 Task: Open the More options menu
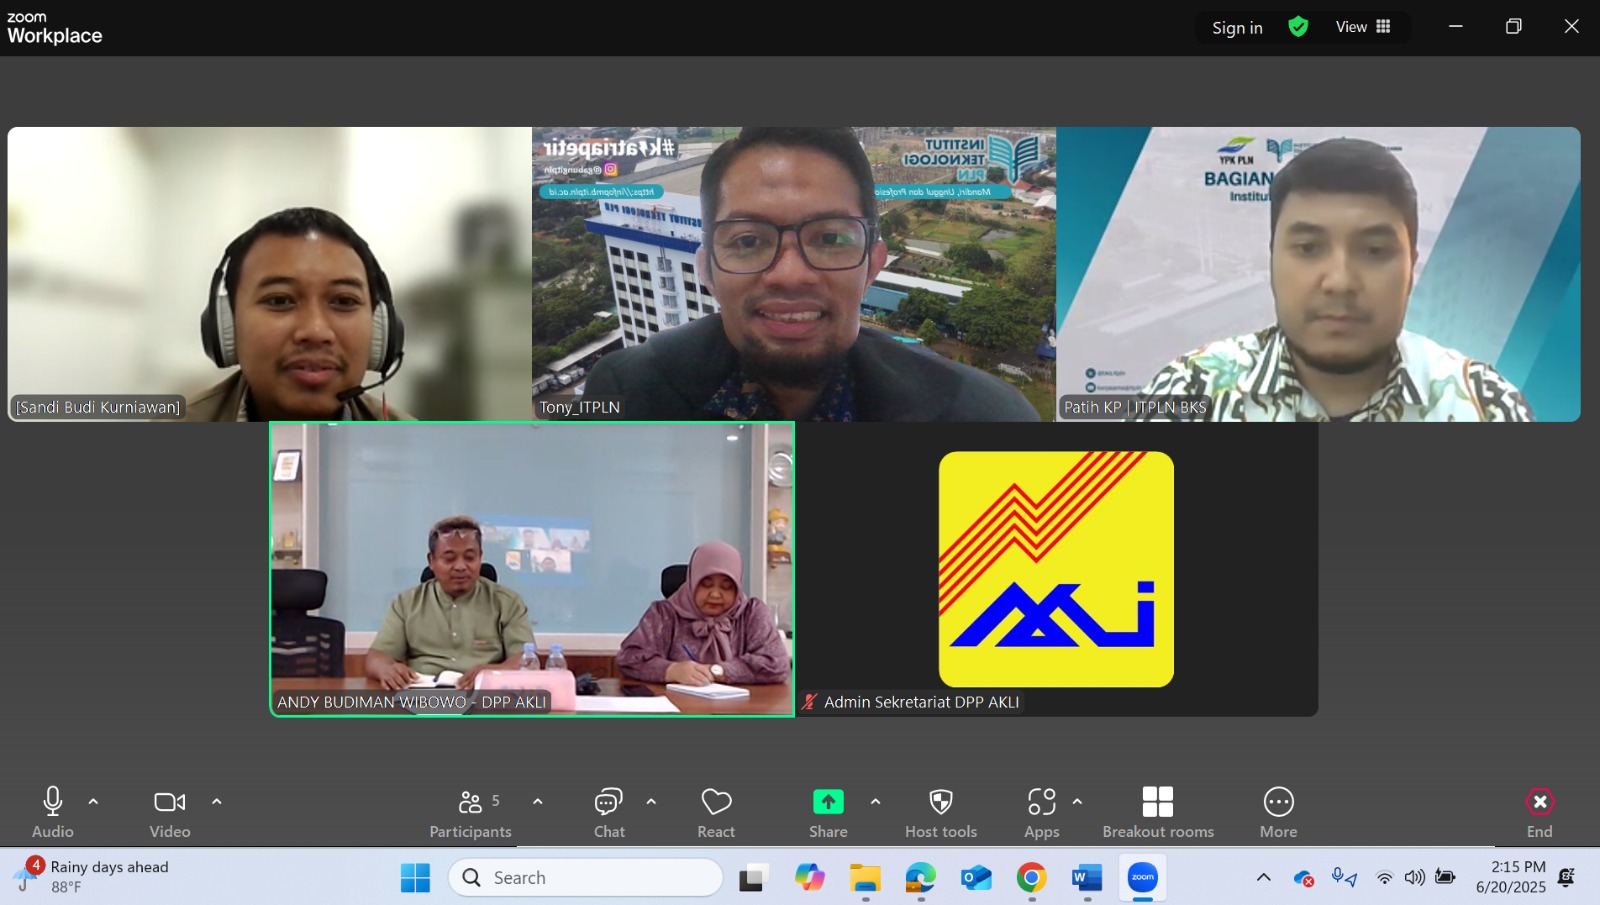tap(1279, 812)
